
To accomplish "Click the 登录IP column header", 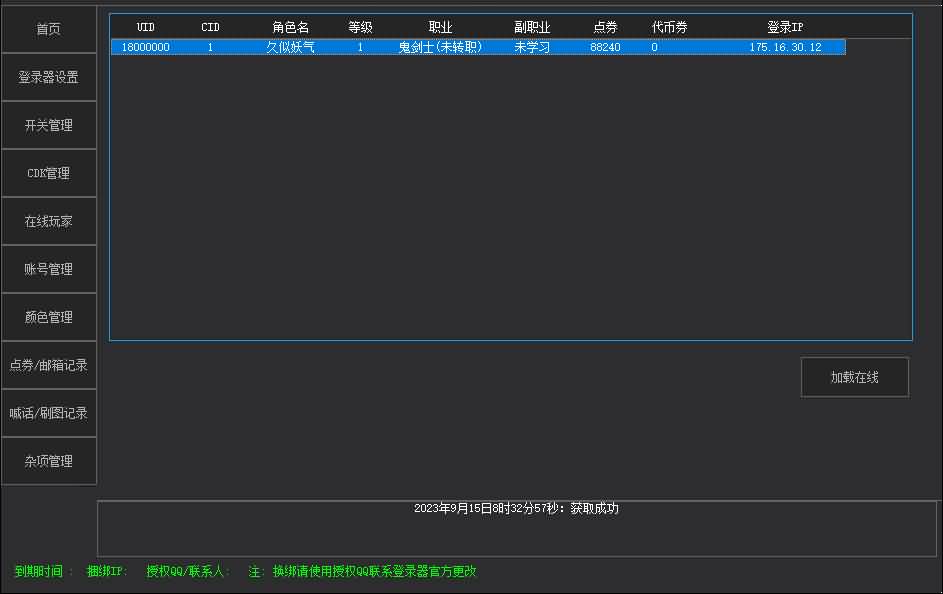I will click(x=785, y=27).
